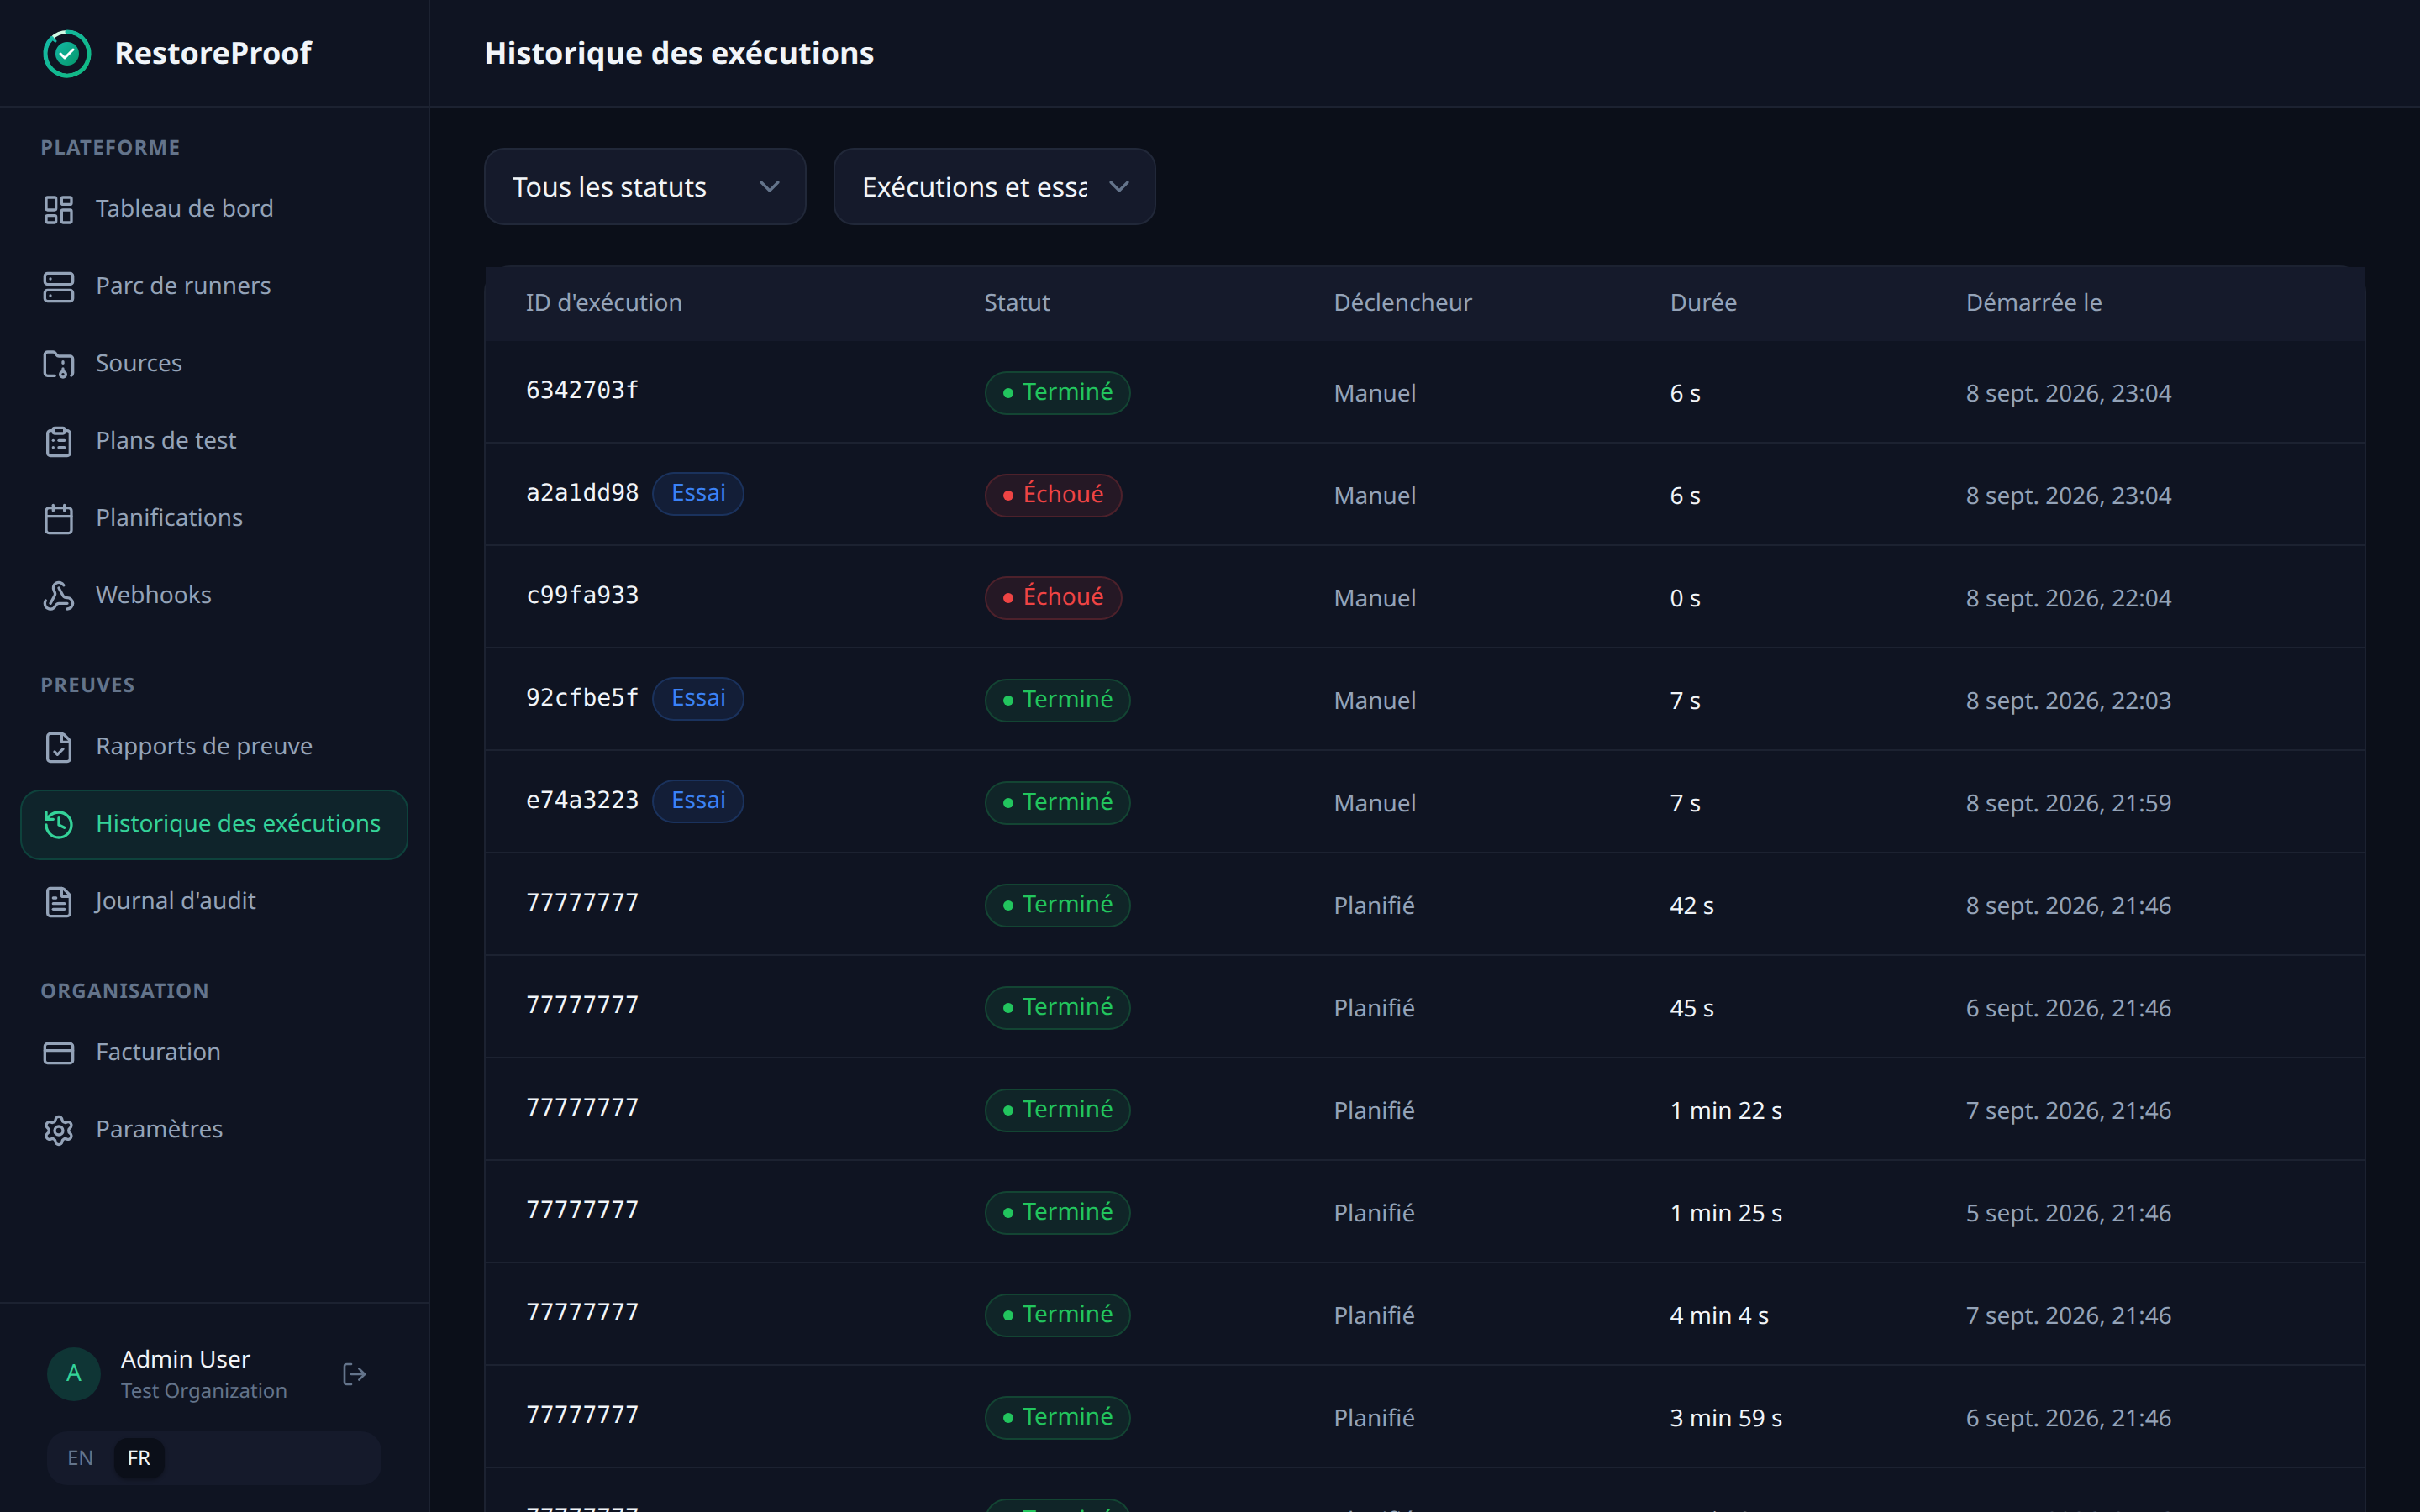The height and width of the screenshot is (1512, 2420).
Task: Click the Déclencheur column header
Action: click(1402, 303)
